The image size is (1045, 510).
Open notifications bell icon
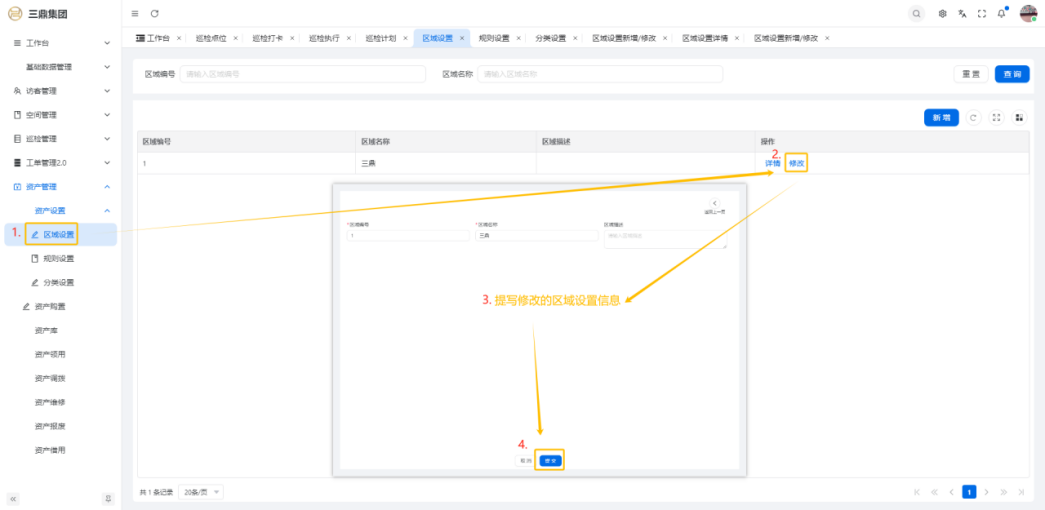click(x=1001, y=13)
